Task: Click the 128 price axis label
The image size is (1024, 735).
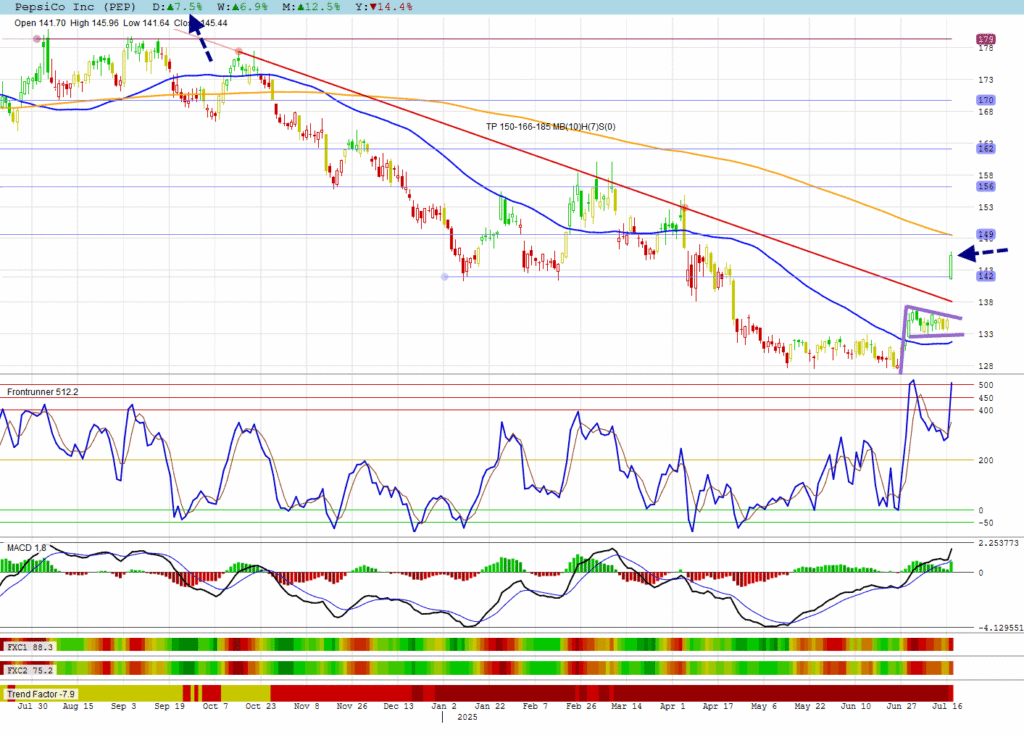Action: tap(985, 366)
